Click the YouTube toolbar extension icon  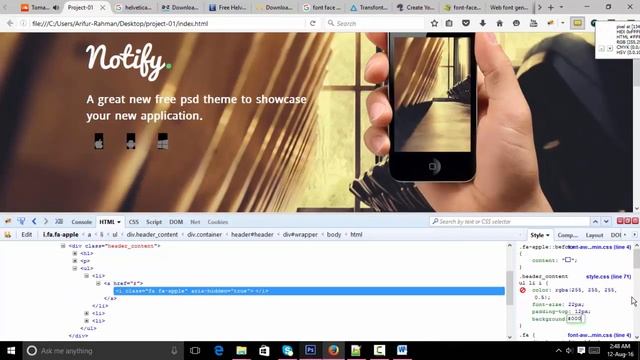(x=533, y=24)
